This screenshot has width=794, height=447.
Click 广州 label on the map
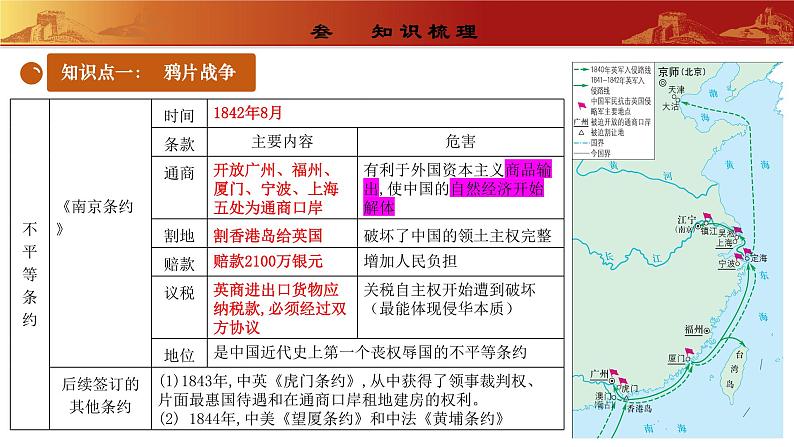click(x=599, y=374)
